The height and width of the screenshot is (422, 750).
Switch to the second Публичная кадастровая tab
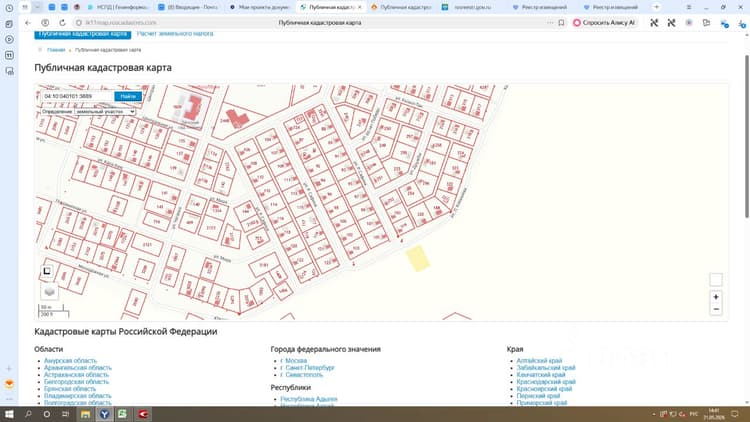[x=401, y=7]
